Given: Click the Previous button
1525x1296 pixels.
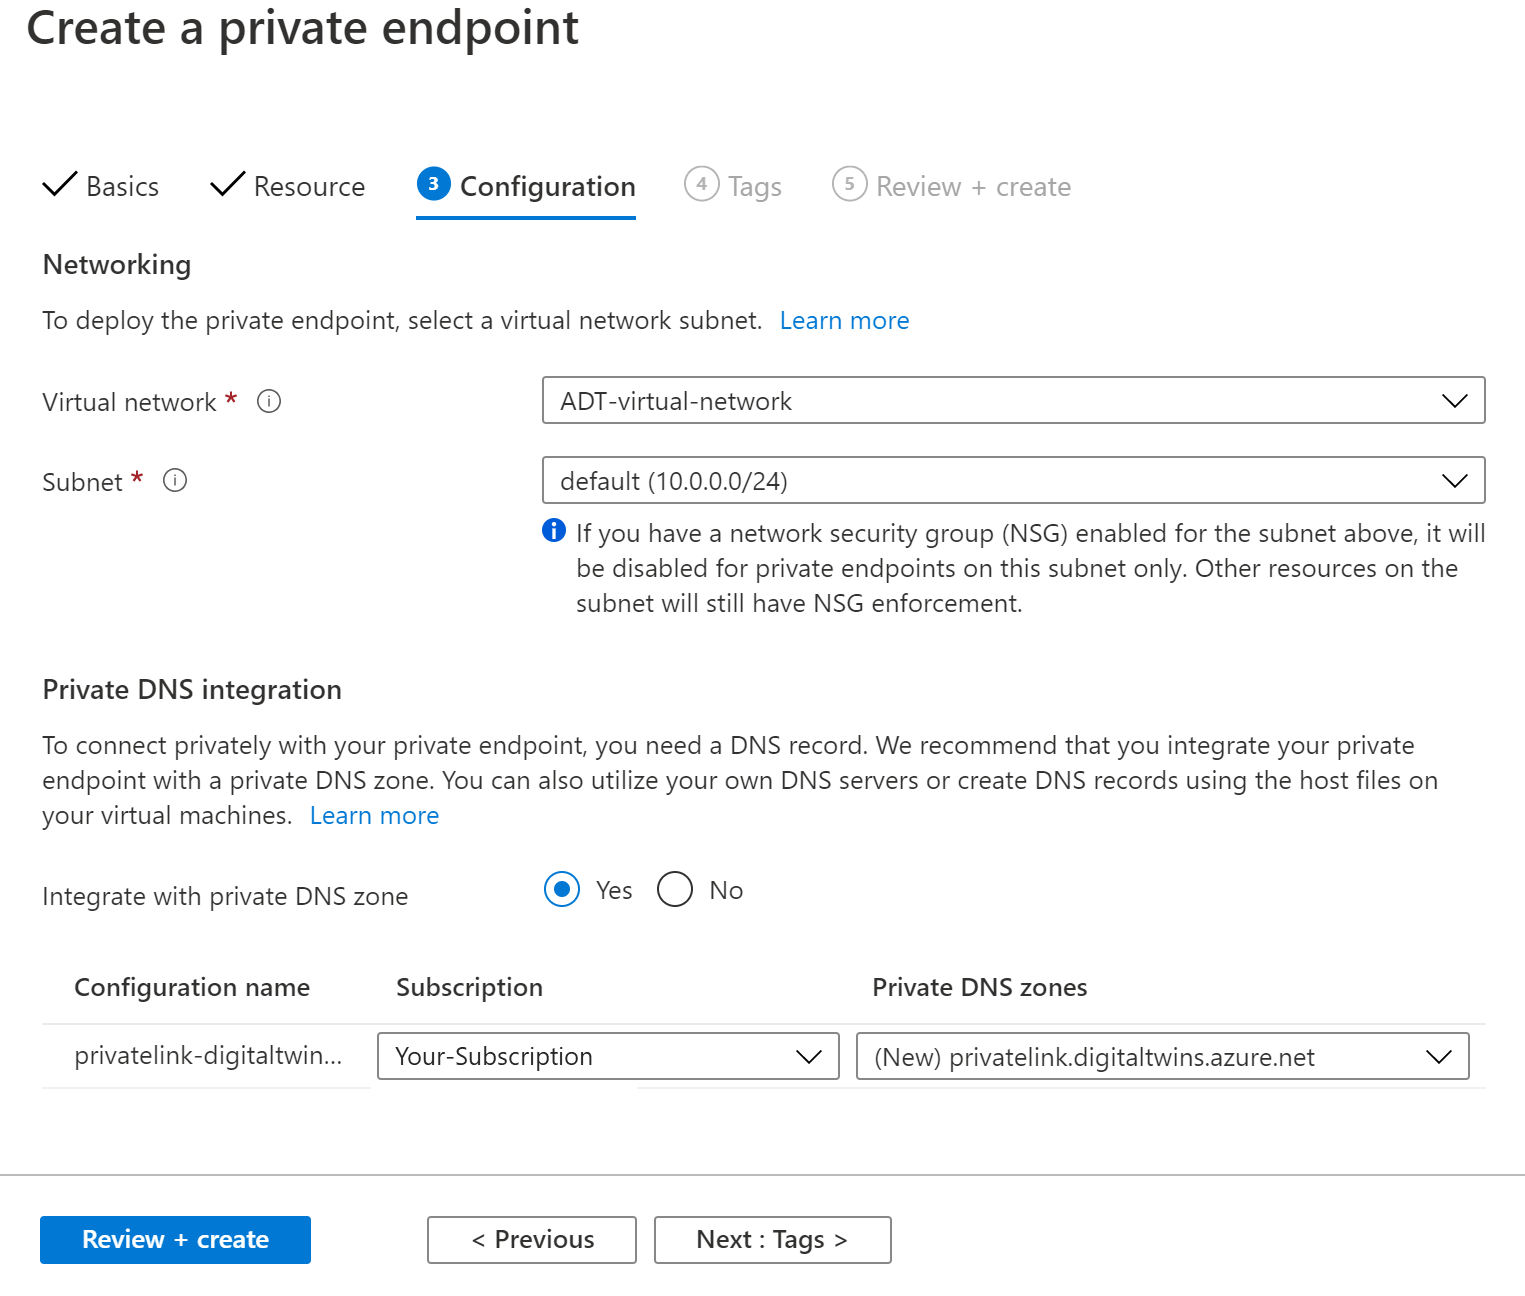Looking at the screenshot, I should pyautogui.click(x=532, y=1240).
